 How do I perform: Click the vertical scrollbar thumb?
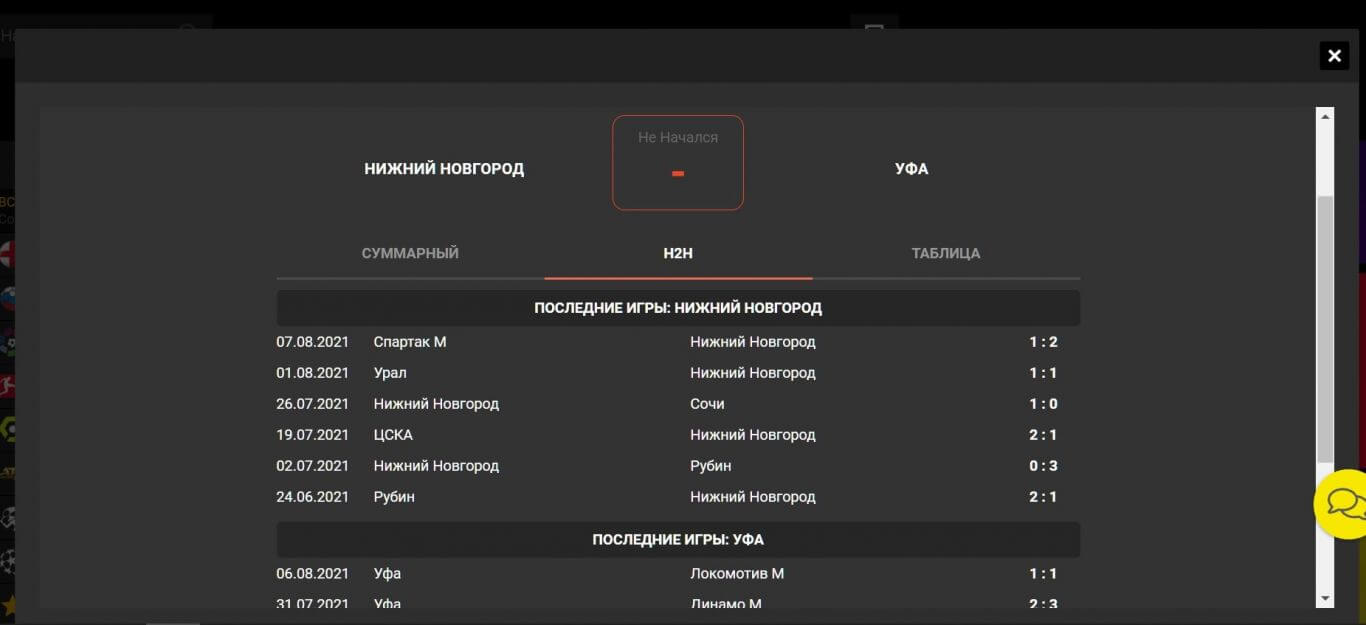click(1325, 328)
